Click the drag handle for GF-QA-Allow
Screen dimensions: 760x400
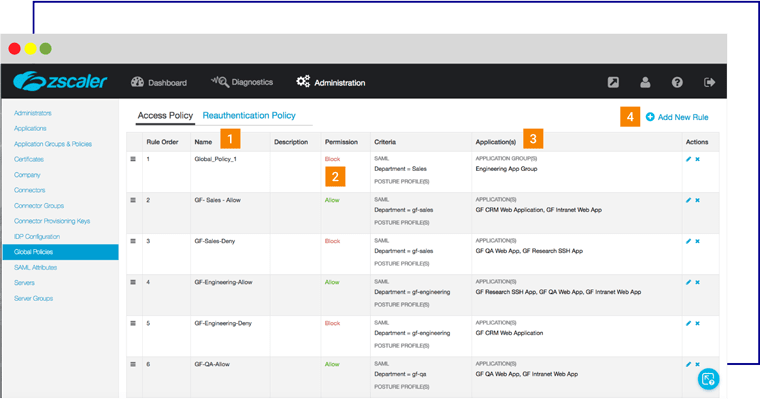point(132,365)
